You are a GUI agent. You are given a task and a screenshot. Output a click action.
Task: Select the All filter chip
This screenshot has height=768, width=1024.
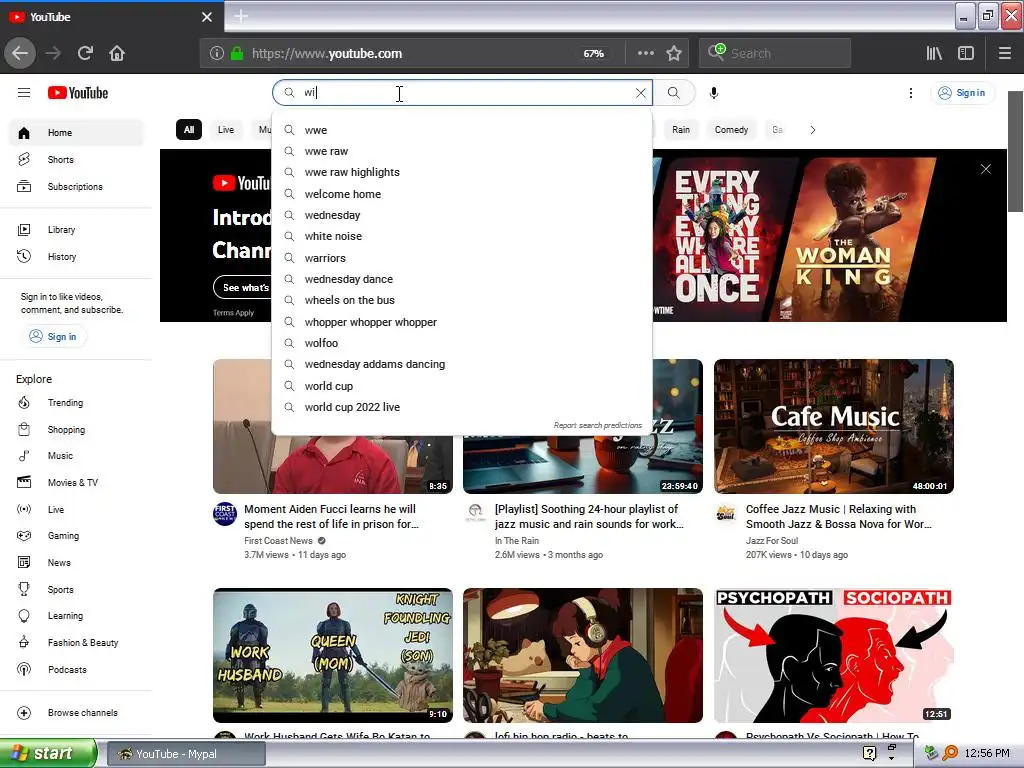(189, 129)
